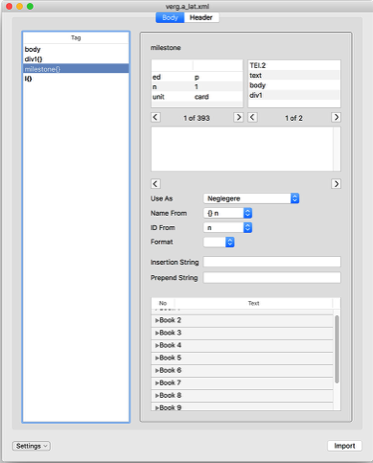Click the 'card' attribute value
373x463 pixels.
[202, 97]
